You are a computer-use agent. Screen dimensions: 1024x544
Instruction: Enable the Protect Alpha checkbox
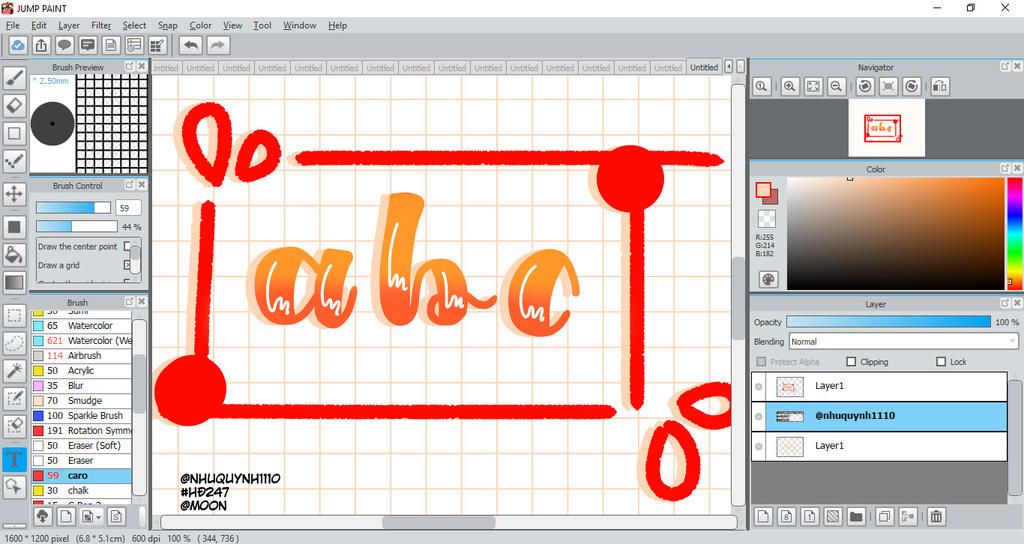click(761, 361)
